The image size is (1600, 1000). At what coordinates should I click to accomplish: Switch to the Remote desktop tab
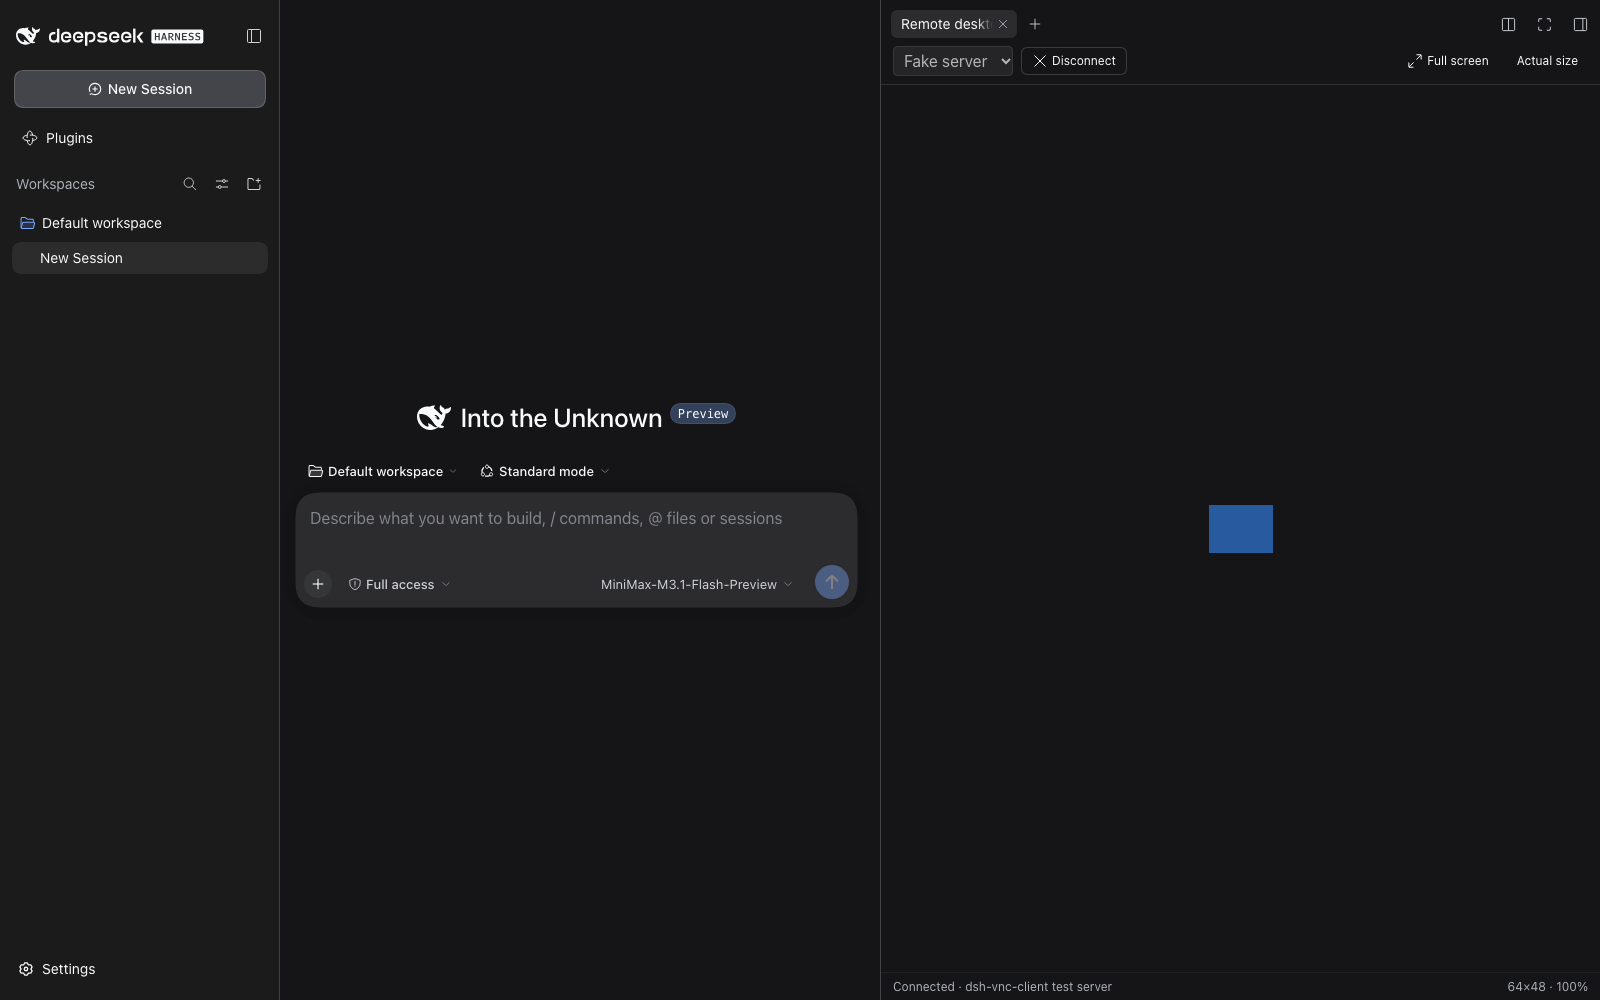click(x=944, y=24)
